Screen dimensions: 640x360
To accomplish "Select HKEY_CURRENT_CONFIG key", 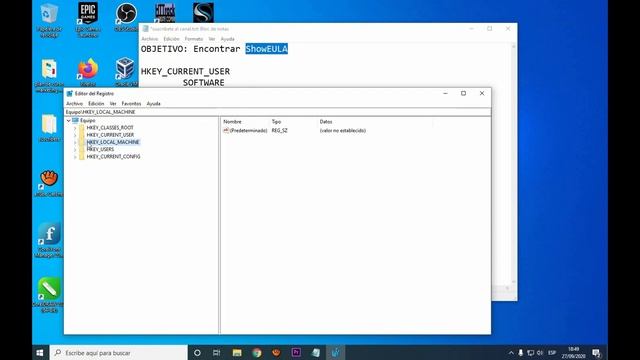I will point(113,157).
